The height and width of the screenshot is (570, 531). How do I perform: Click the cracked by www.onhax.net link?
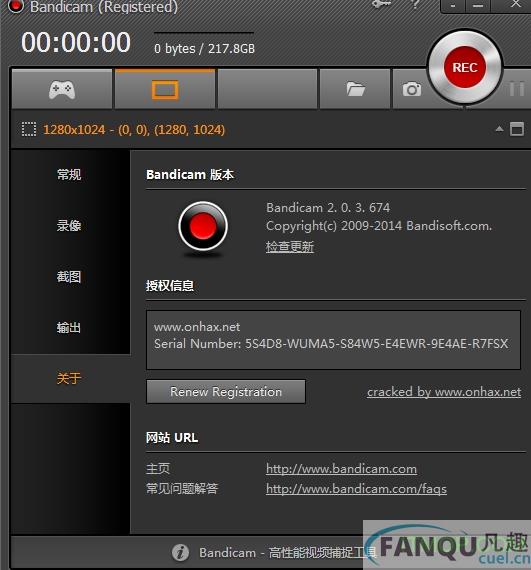tap(444, 392)
